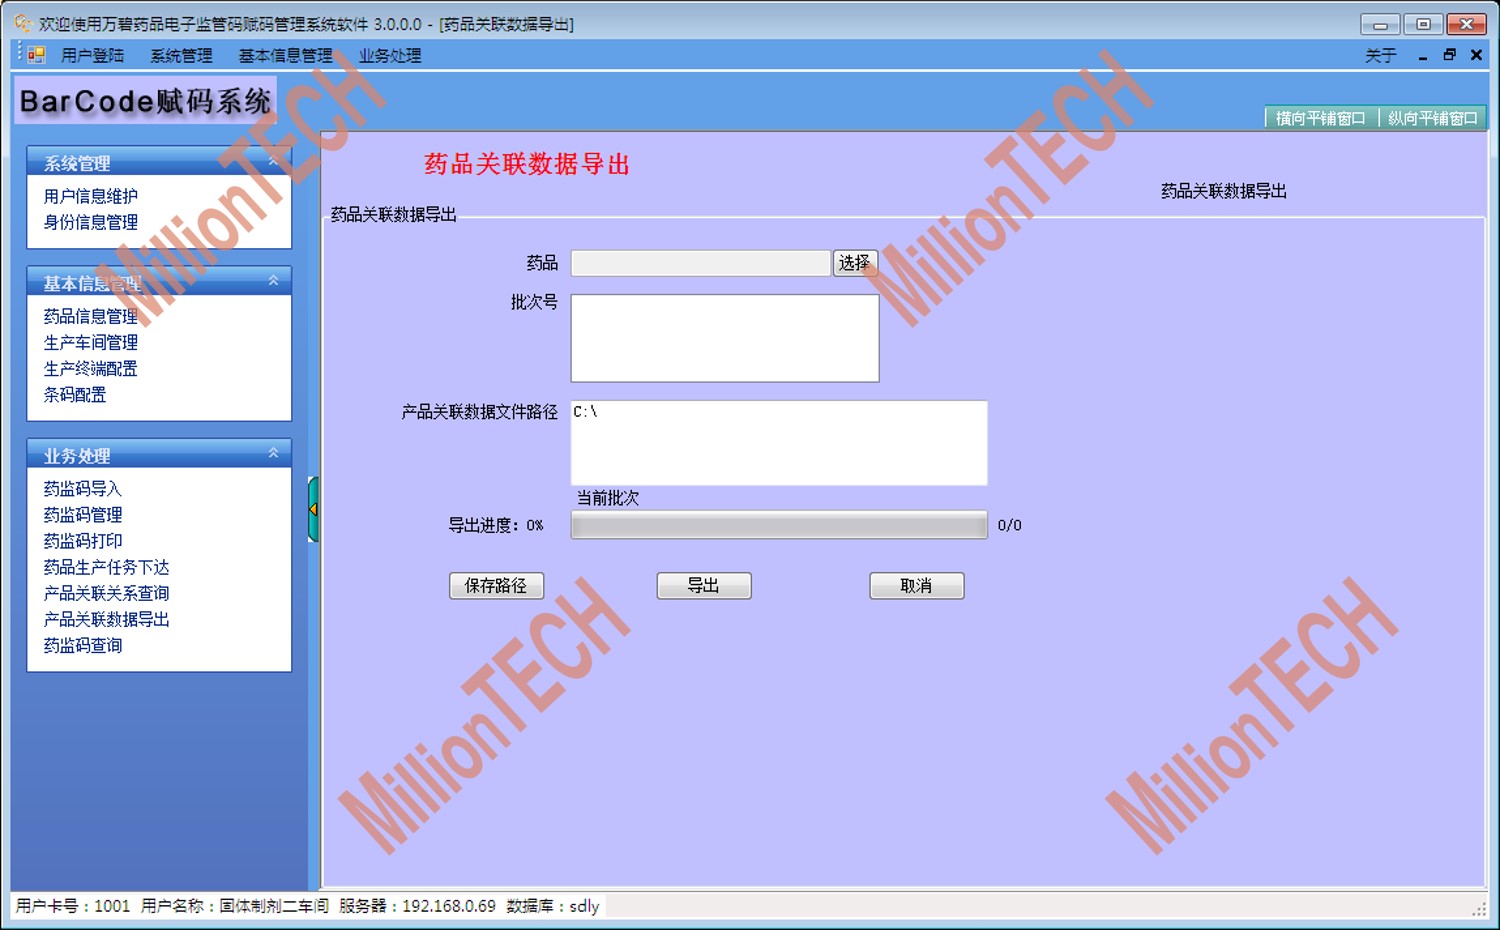The width and height of the screenshot is (1500, 930).
Task: Click 横向平铺窗口 button
Action: [1320, 118]
